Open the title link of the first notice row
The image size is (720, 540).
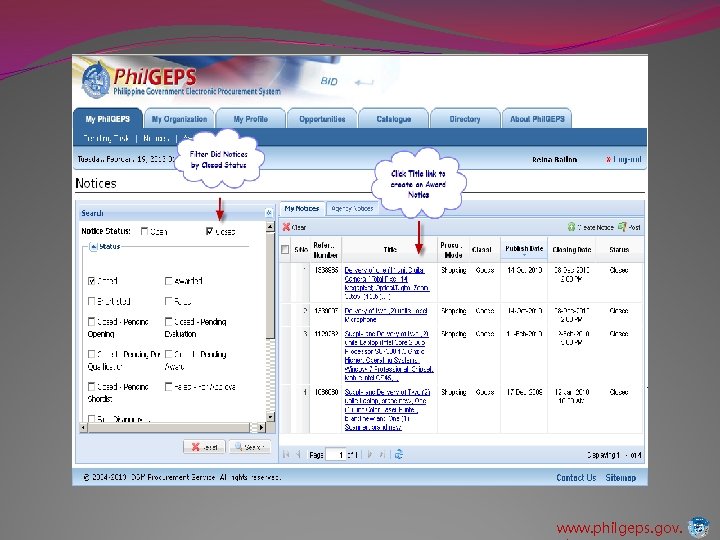(x=387, y=283)
